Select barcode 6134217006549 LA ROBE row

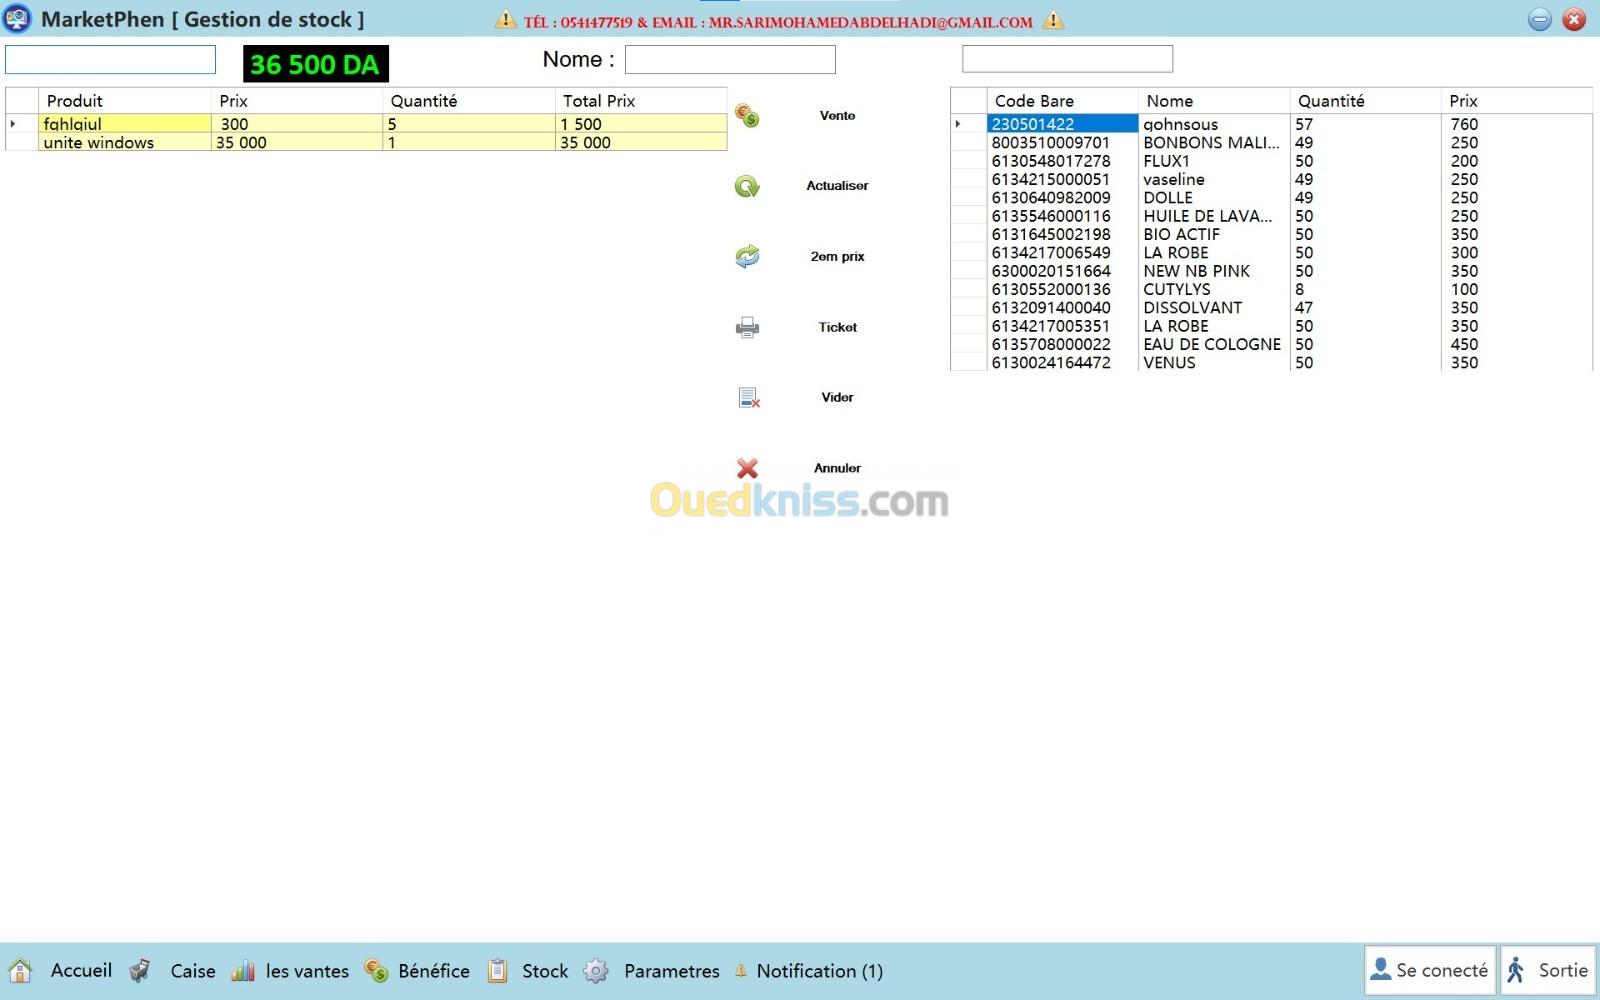[x=1271, y=253]
